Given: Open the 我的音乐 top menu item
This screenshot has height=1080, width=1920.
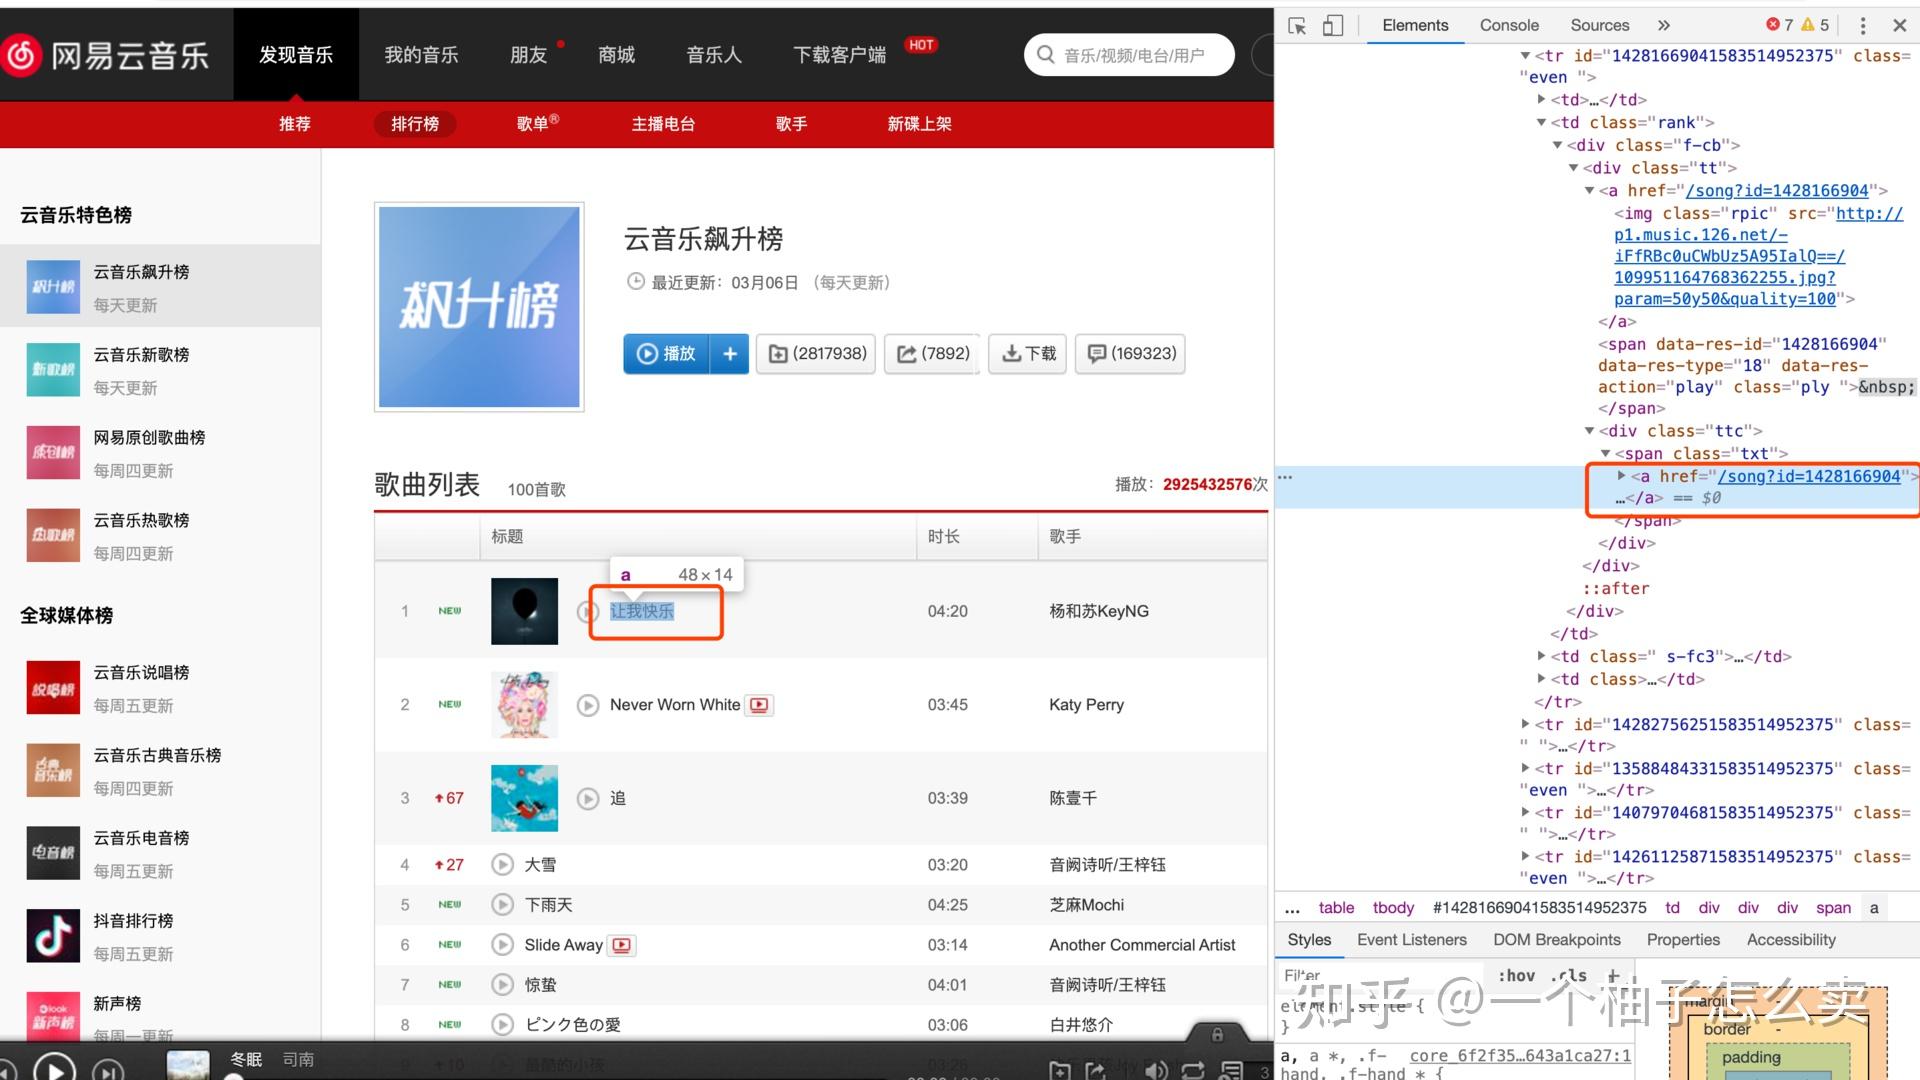Looking at the screenshot, I should pyautogui.click(x=421, y=55).
